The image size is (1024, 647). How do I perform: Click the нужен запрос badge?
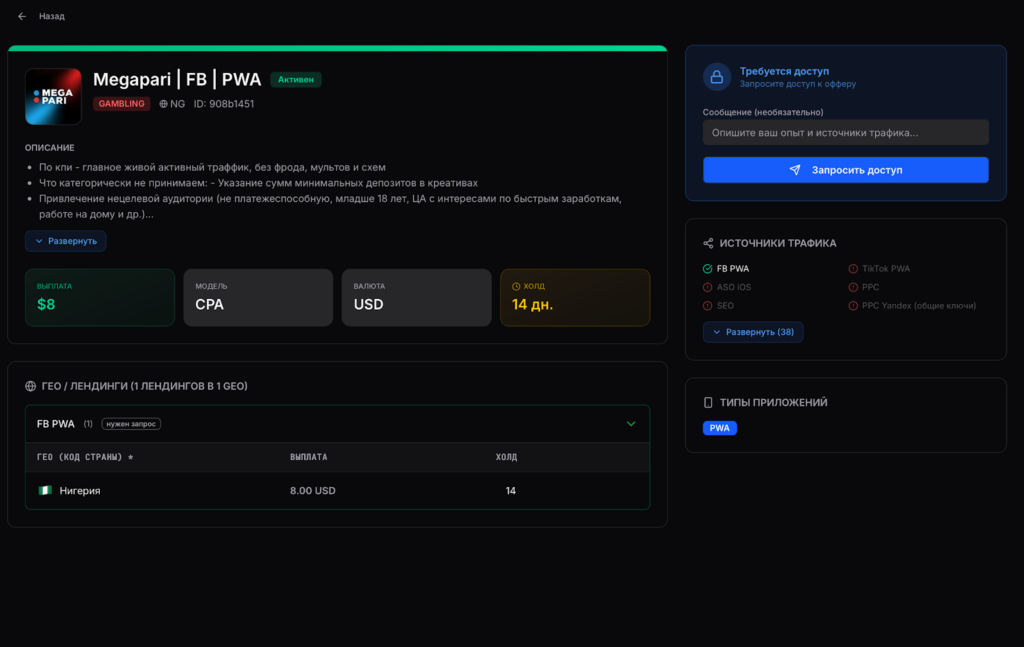[x=131, y=424]
